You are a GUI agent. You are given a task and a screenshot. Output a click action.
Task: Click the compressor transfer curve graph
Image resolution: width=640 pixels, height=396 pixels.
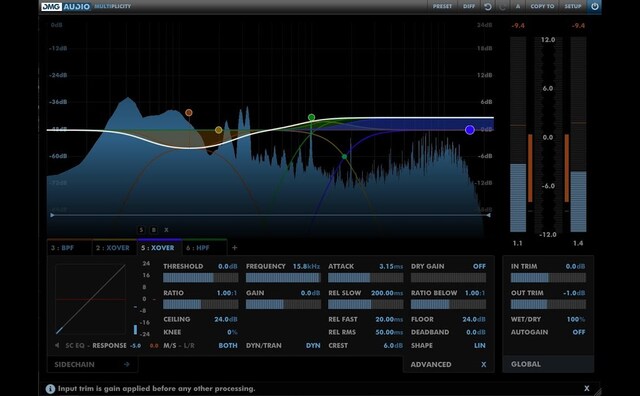[91, 299]
